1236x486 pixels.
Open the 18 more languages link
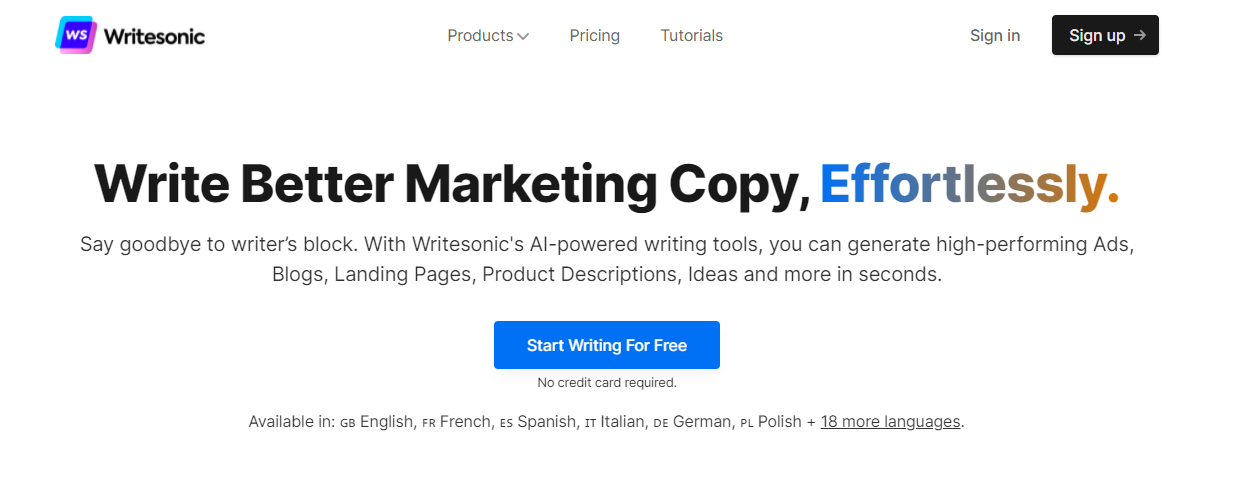(x=890, y=422)
